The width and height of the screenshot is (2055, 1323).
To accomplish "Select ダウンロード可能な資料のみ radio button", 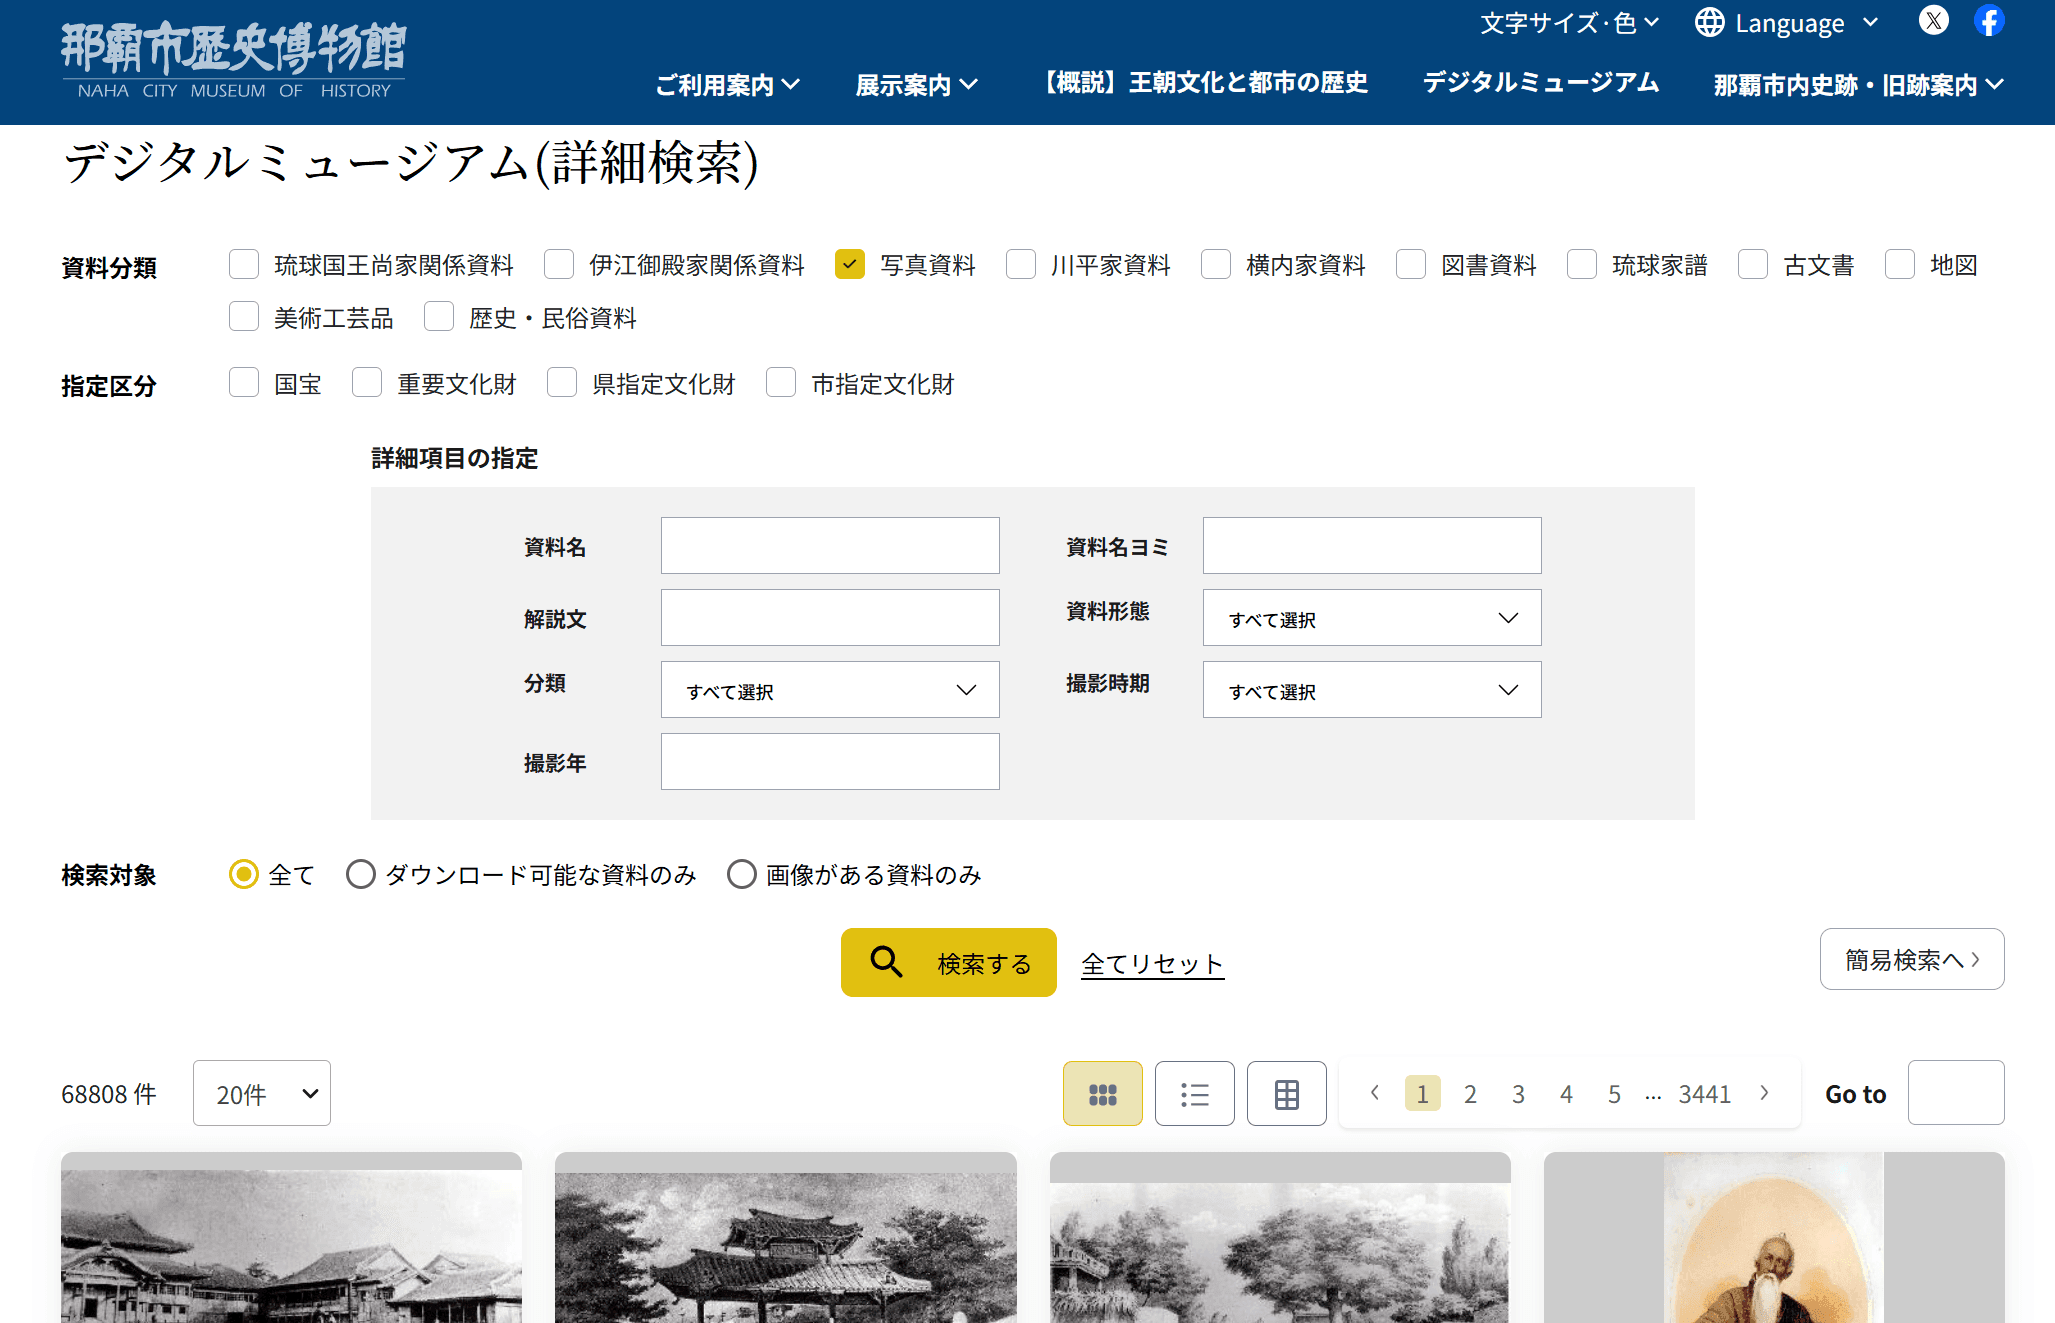I will (x=361, y=875).
